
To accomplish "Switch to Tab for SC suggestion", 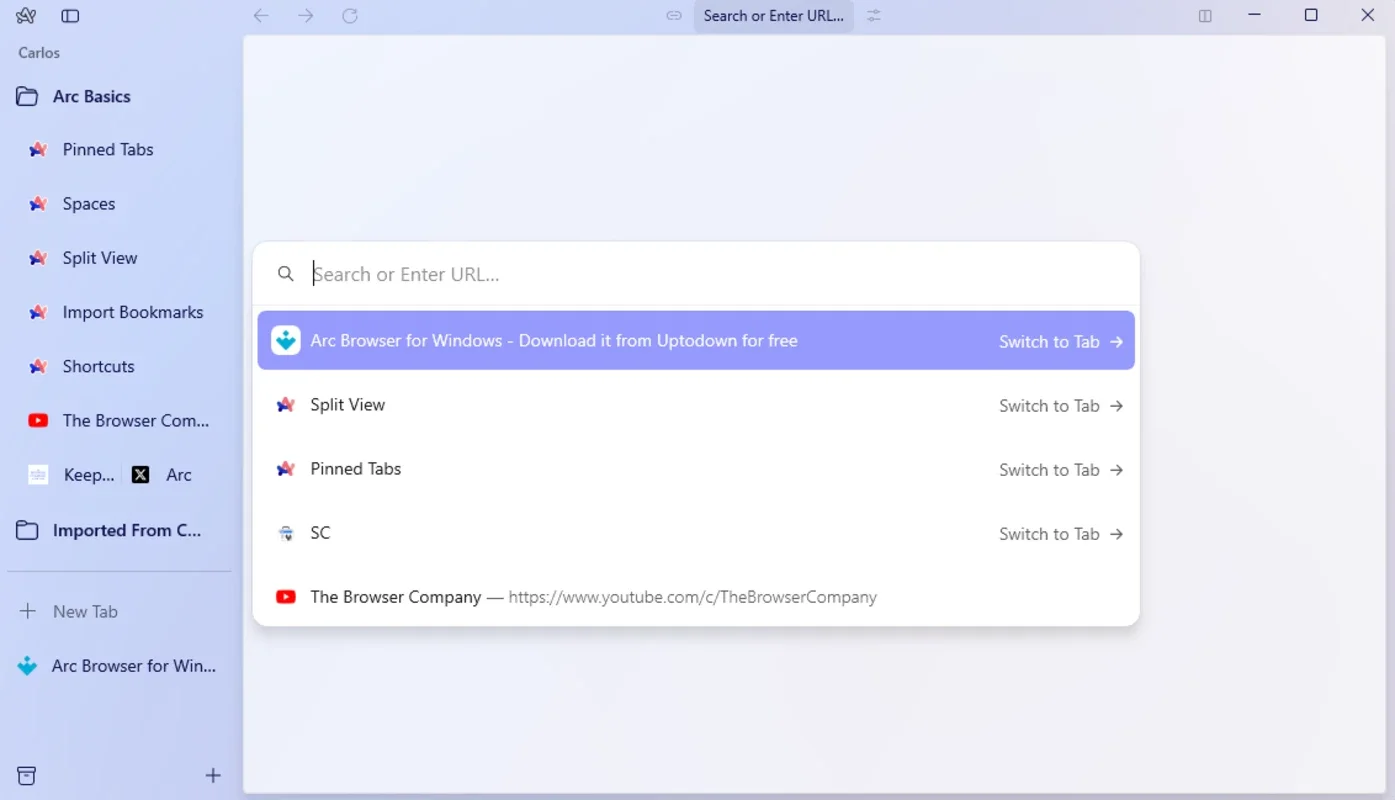I will 1060,534.
